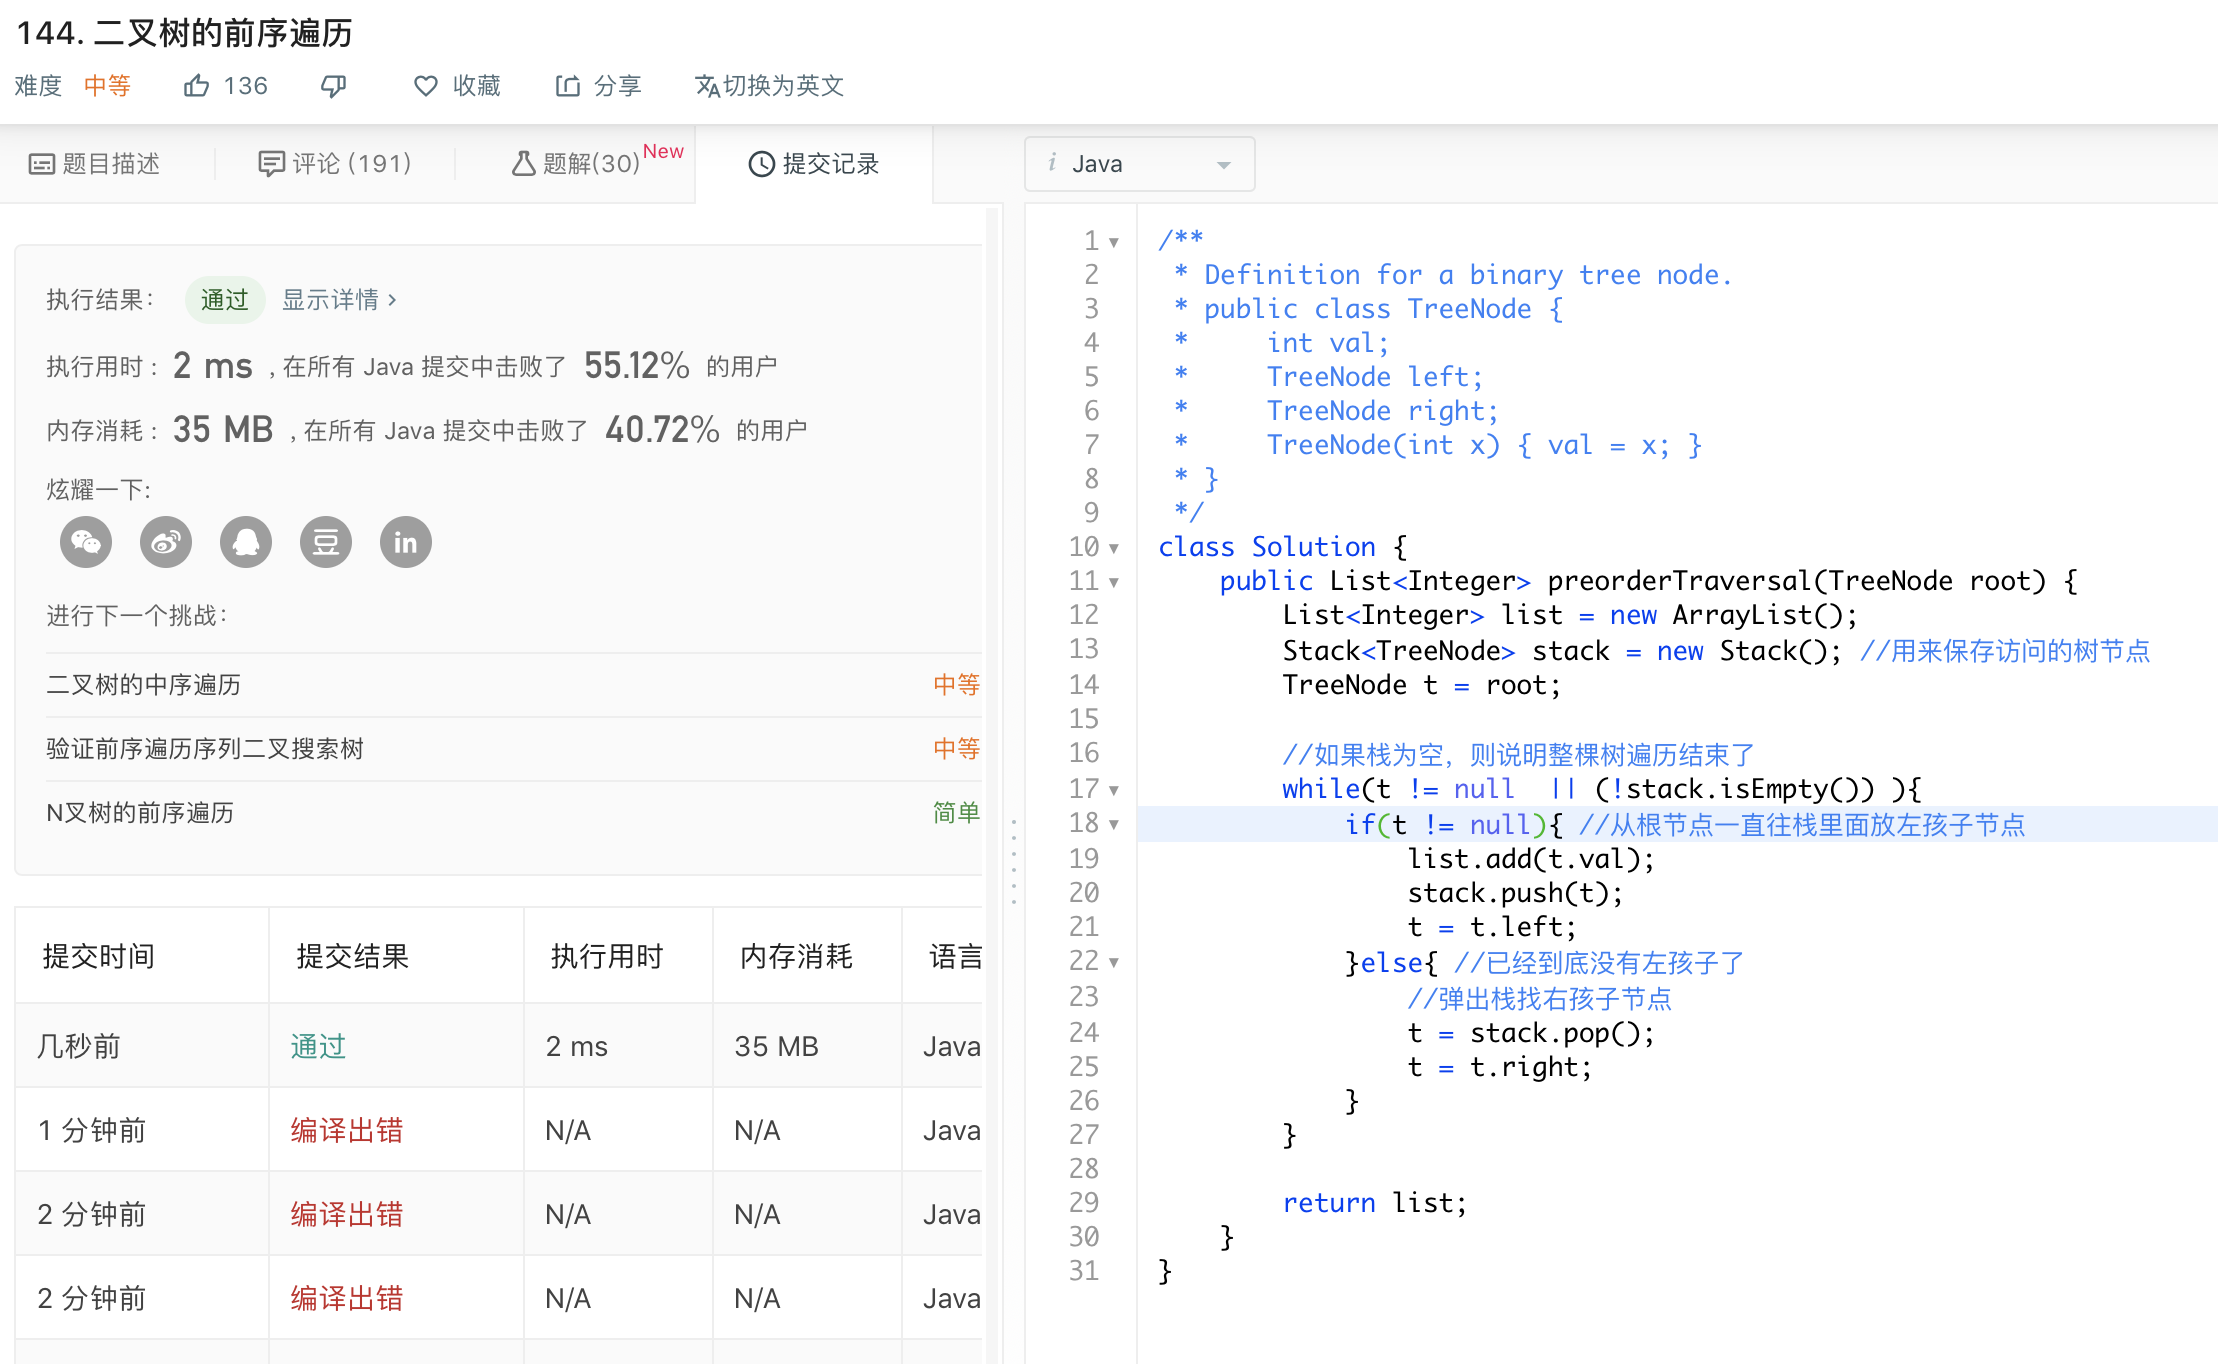Click the heart favorite icon
The image size is (2218, 1364).
point(426,86)
